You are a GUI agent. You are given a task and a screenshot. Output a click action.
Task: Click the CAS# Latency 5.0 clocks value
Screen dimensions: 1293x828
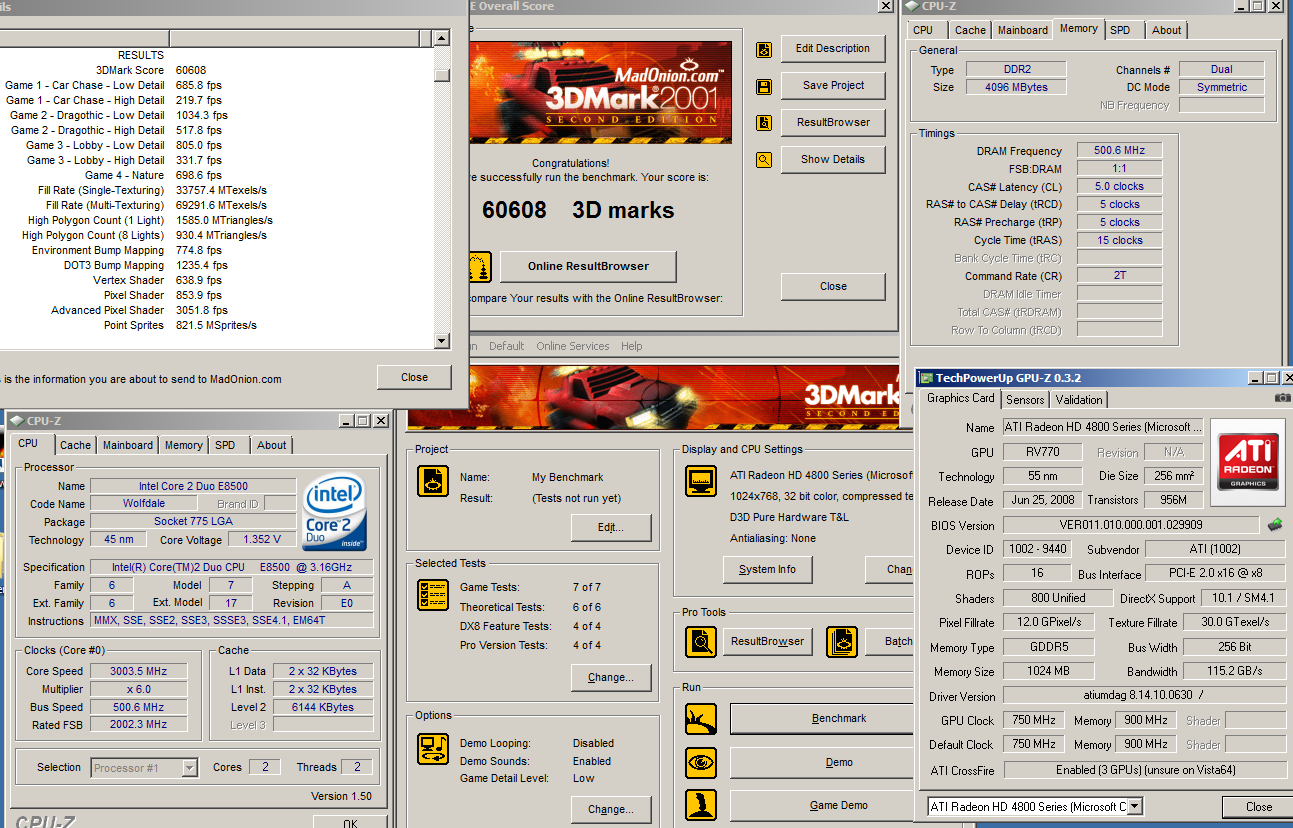coord(1119,186)
